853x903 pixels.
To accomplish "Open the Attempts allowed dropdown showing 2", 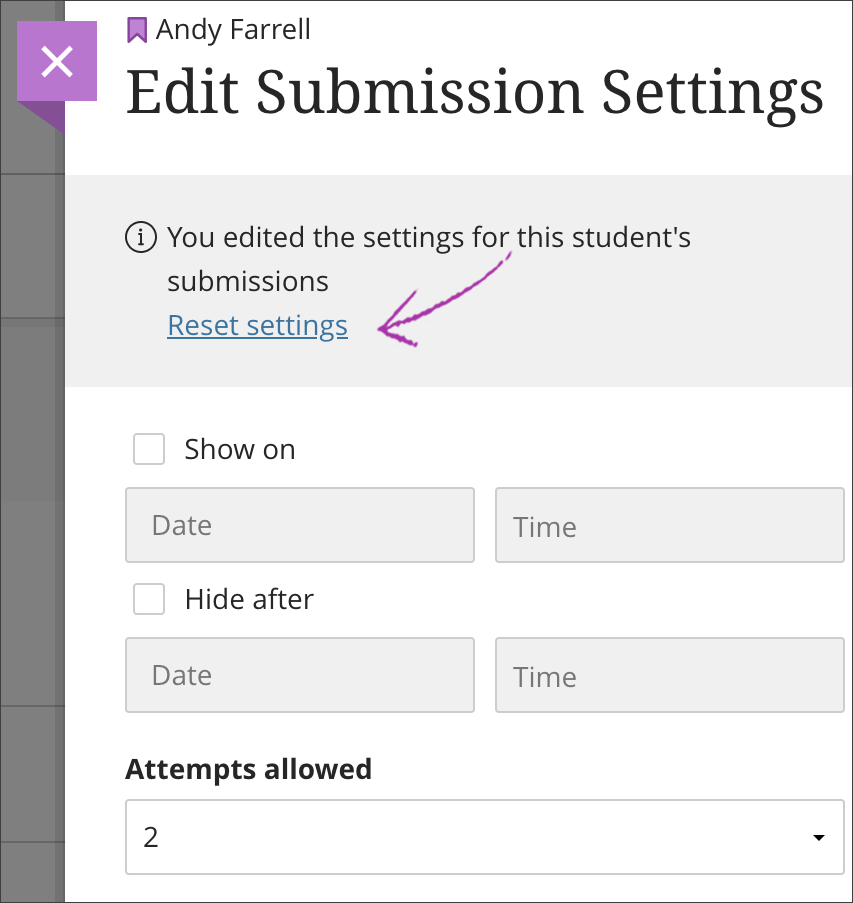I will coord(485,837).
